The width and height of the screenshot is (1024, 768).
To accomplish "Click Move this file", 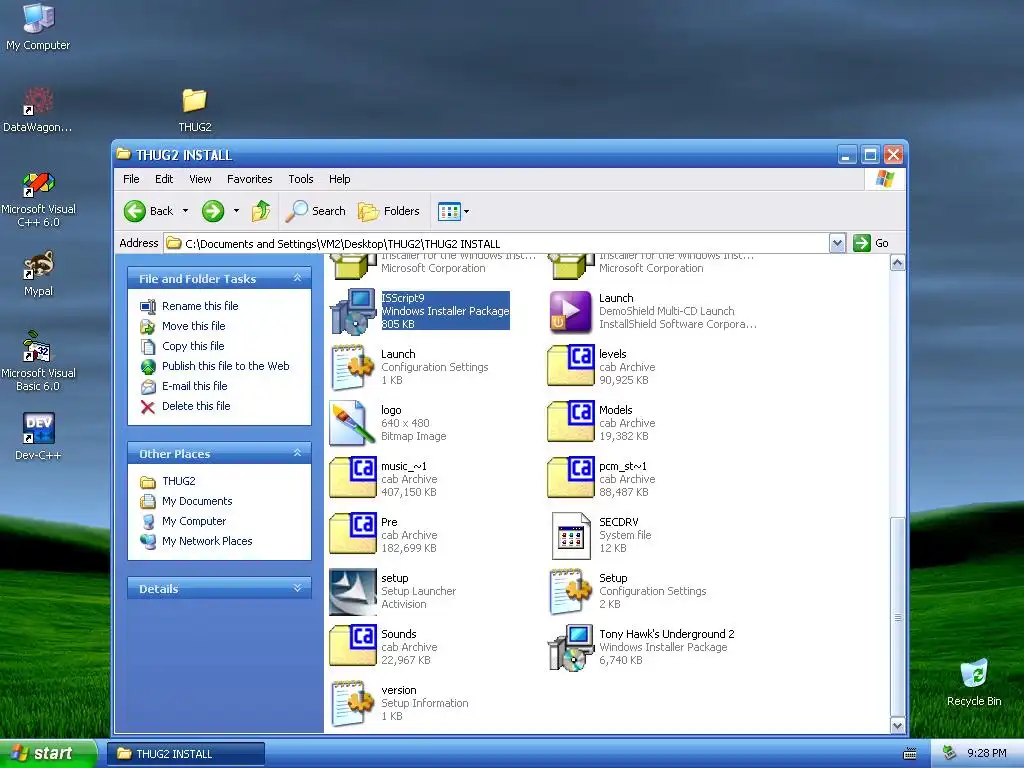I will [x=193, y=326].
